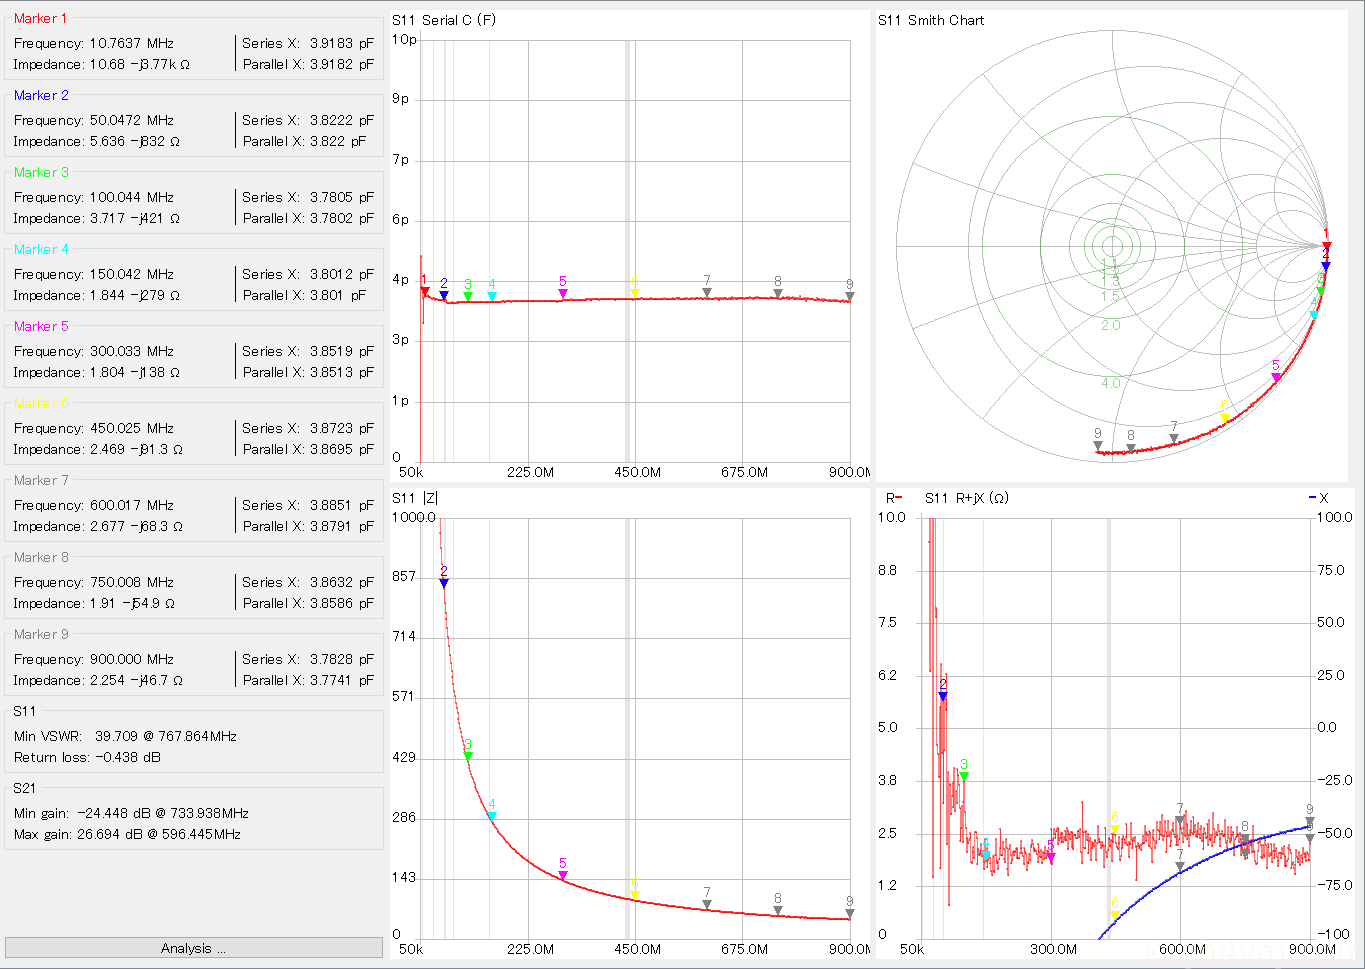Viewport: 1365px width, 969px height.
Task: Click the frequency value 150.042 MHz
Action: pos(131,274)
